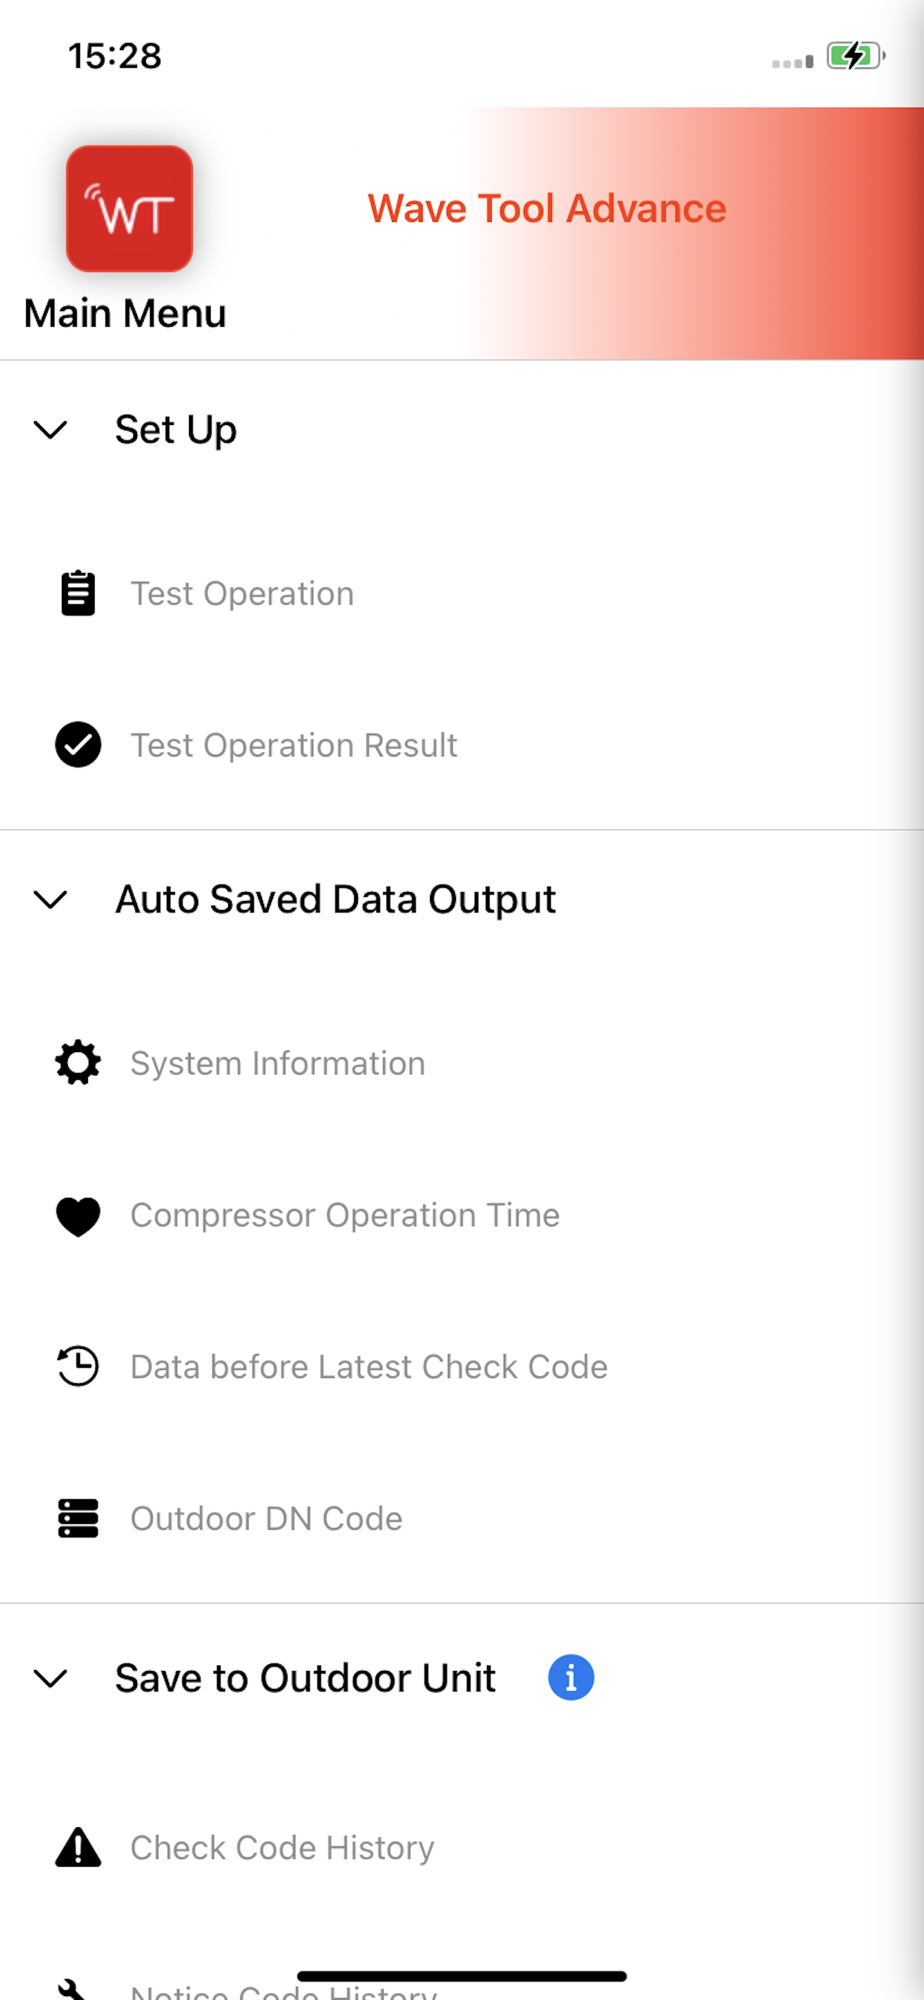Tap the clipboard icon beside Test Operation
Viewport: 924px width, 2000px height.
(x=78, y=593)
